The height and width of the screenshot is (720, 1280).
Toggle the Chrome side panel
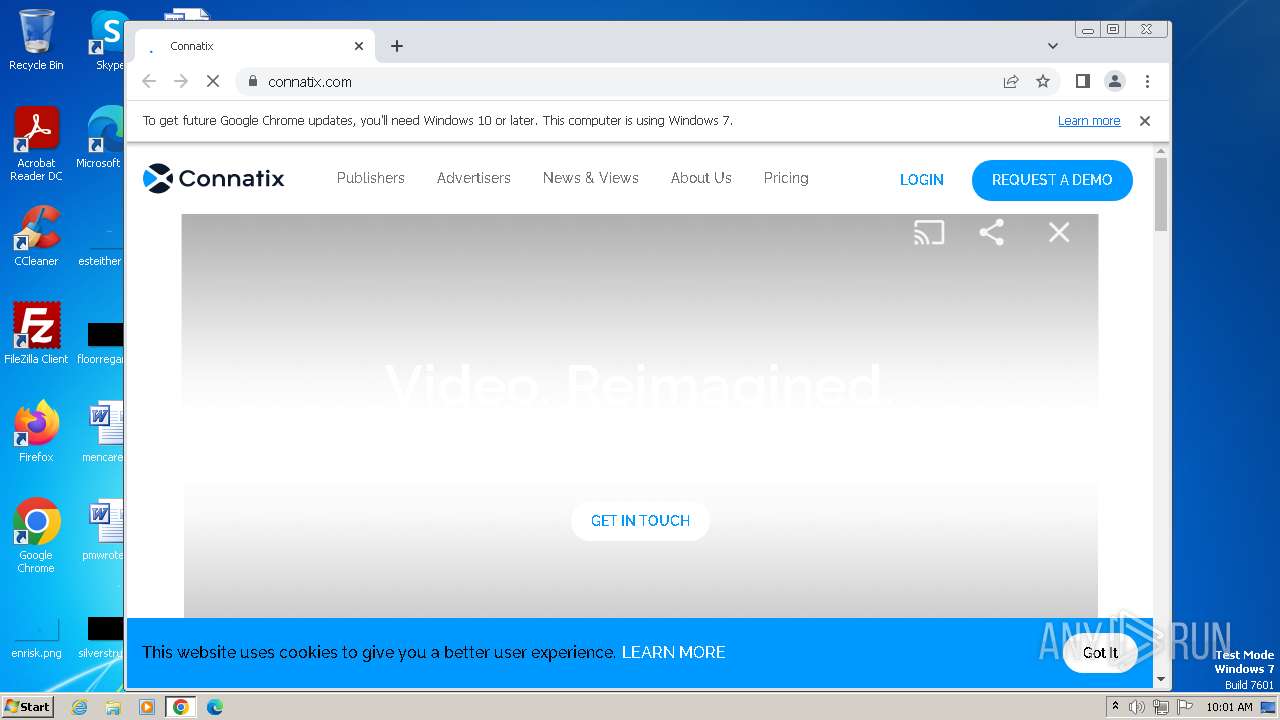pyautogui.click(x=1082, y=82)
